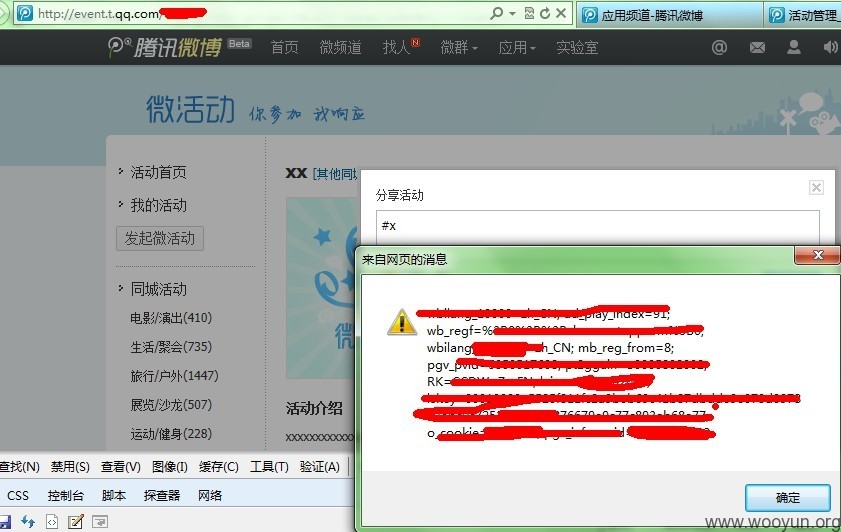Expand the 微群 dropdown menu
841x532 pixels.
pyautogui.click(x=459, y=48)
